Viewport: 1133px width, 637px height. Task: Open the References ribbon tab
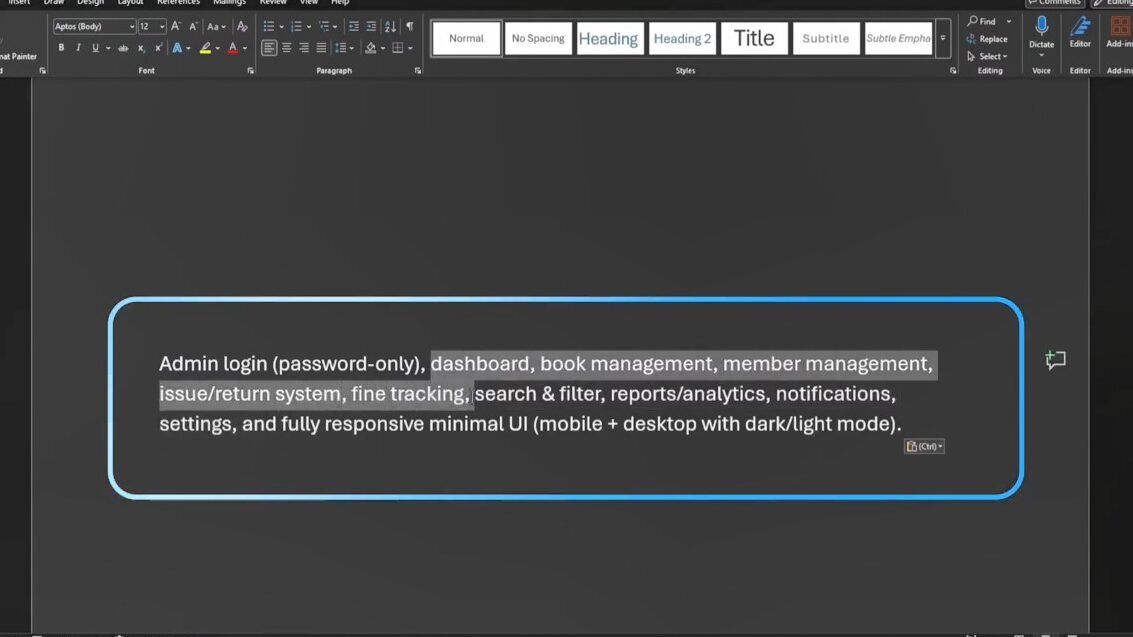(x=178, y=3)
